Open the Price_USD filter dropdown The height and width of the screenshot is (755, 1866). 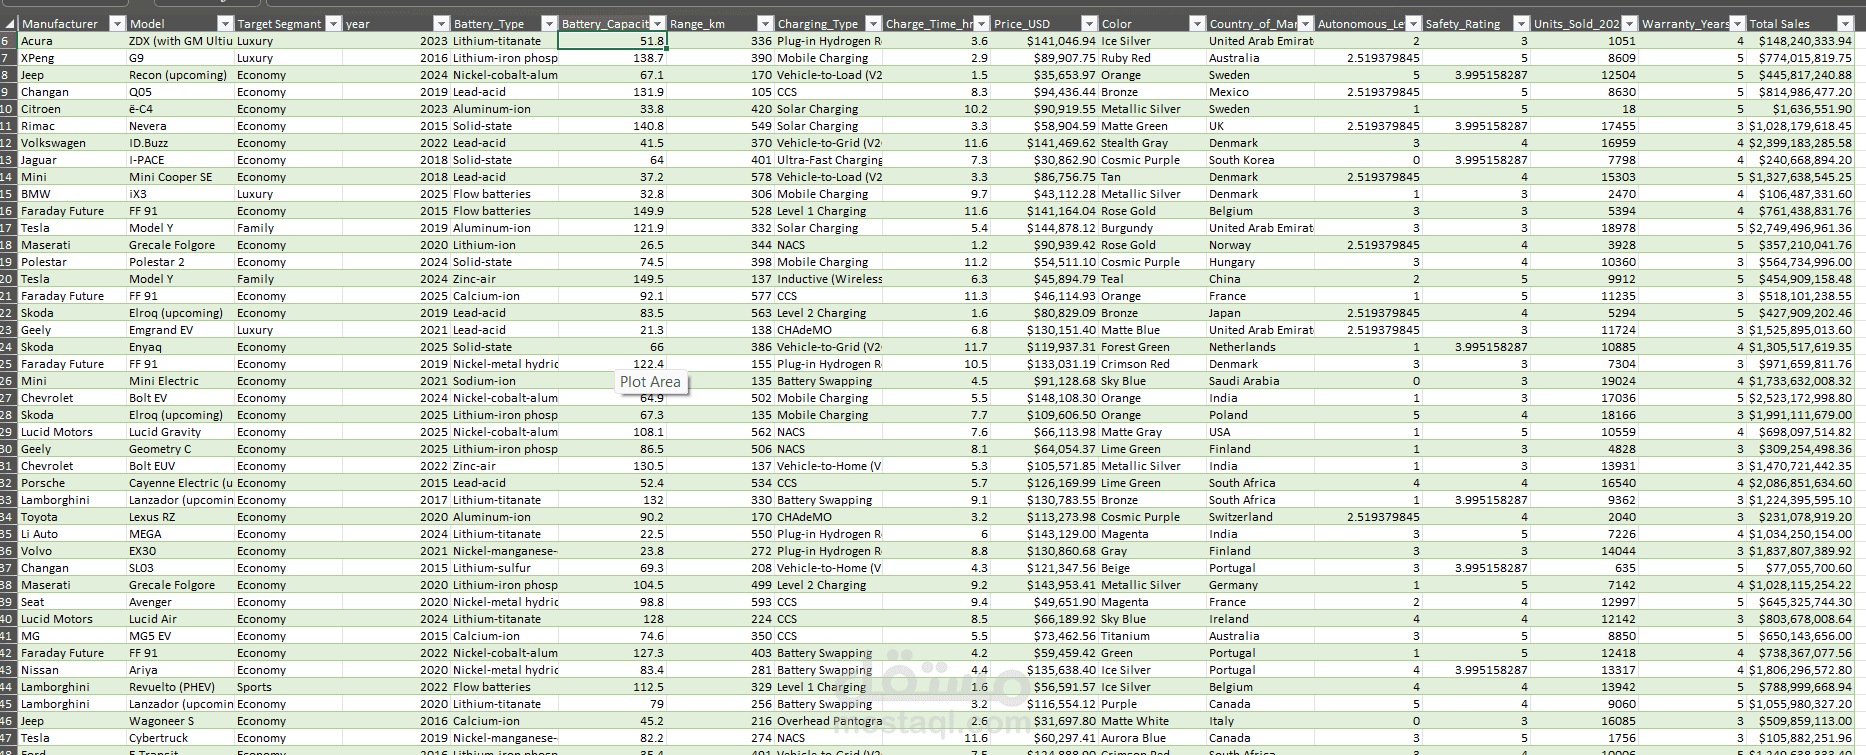(1089, 23)
